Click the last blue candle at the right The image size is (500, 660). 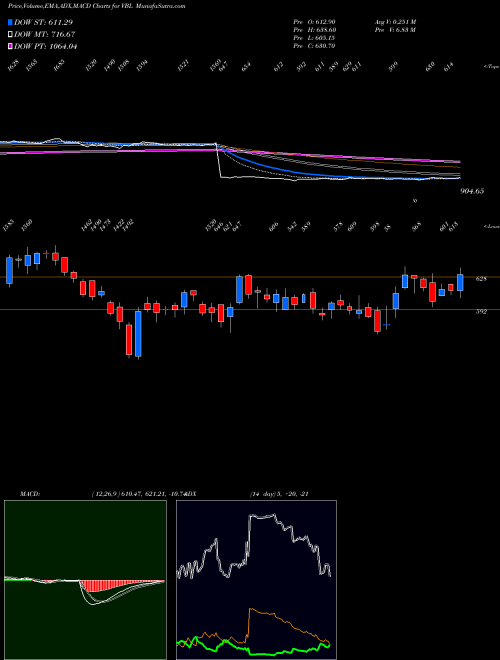pyautogui.click(x=460, y=282)
